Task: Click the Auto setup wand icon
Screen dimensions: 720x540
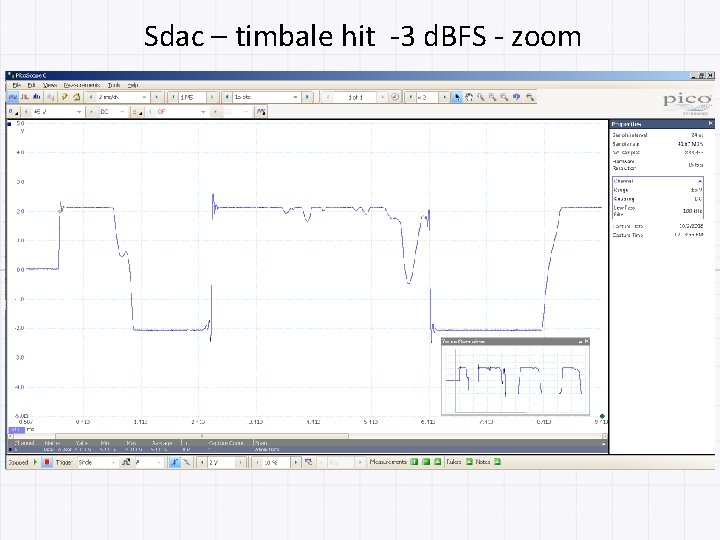Action: point(65,97)
